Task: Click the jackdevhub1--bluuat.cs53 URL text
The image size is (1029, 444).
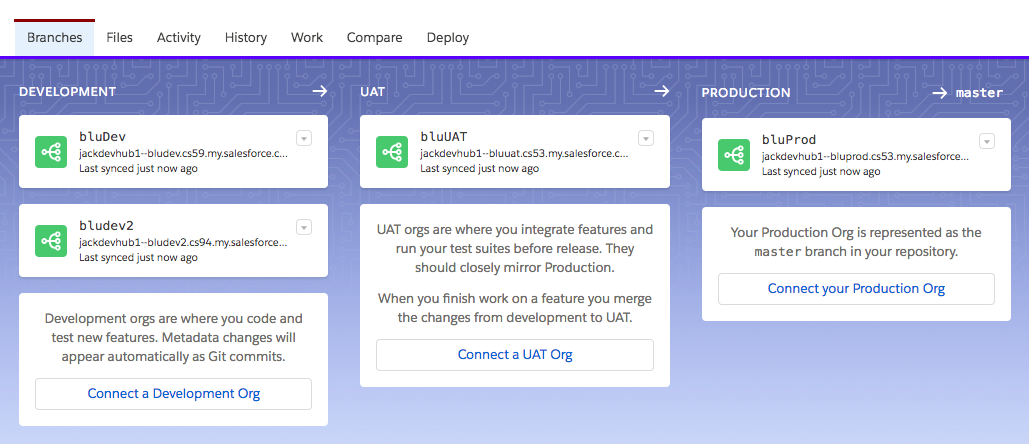Action: [x=524, y=154]
